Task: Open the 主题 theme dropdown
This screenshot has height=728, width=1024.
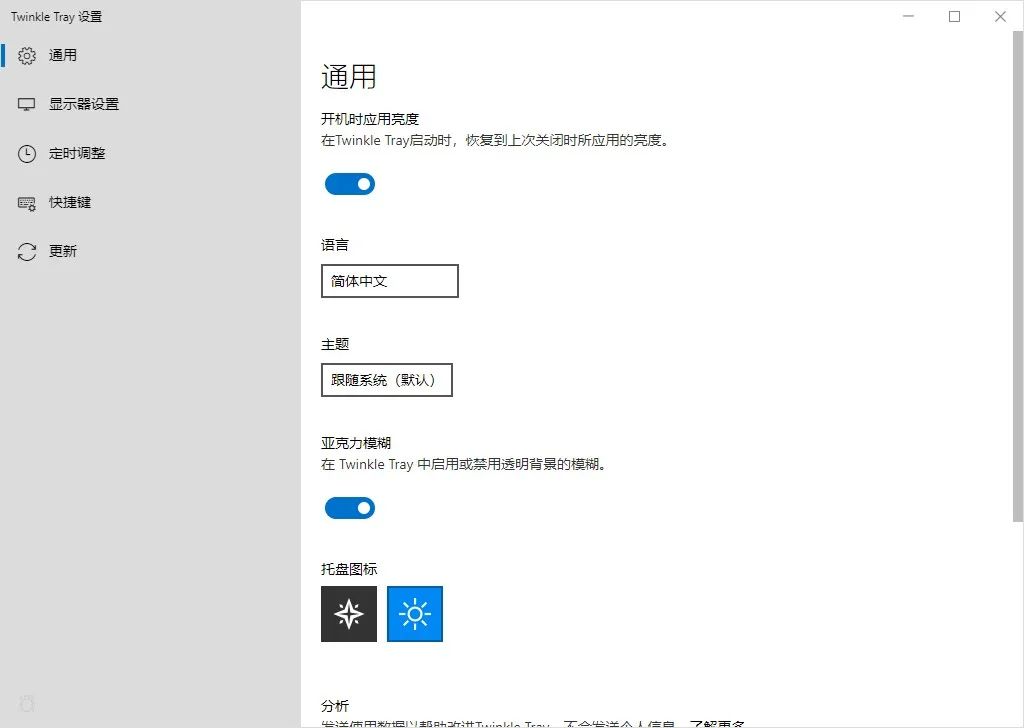Action: click(386, 380)
